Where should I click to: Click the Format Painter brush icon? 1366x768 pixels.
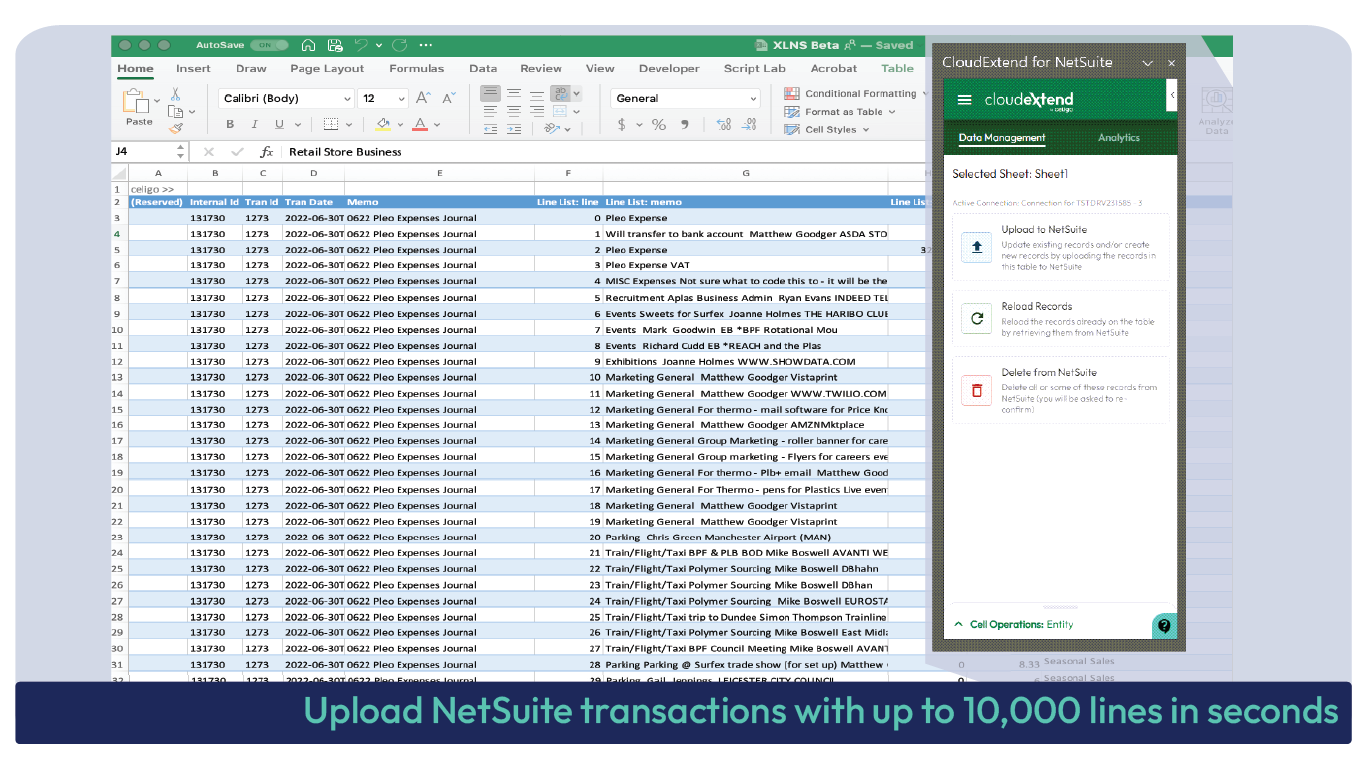tap(175, 128)
